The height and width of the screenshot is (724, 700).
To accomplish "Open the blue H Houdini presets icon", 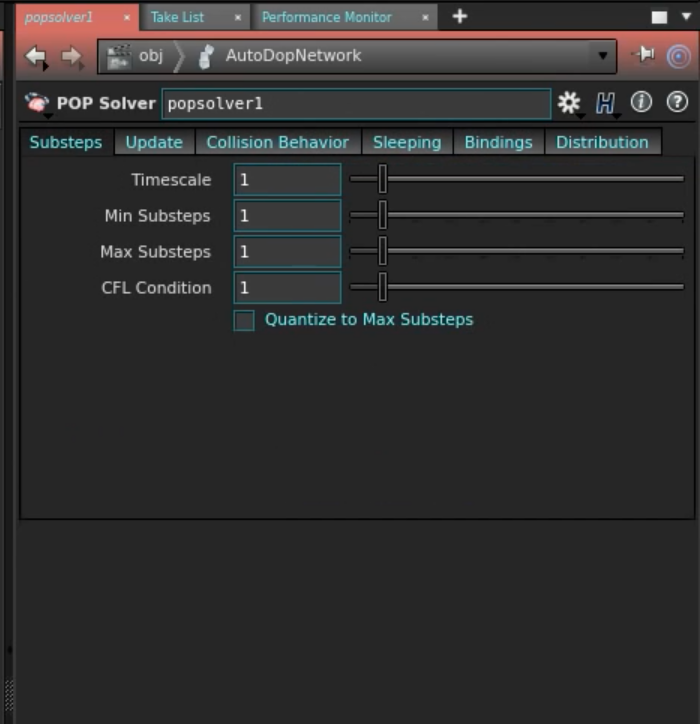I will point(605,103).
